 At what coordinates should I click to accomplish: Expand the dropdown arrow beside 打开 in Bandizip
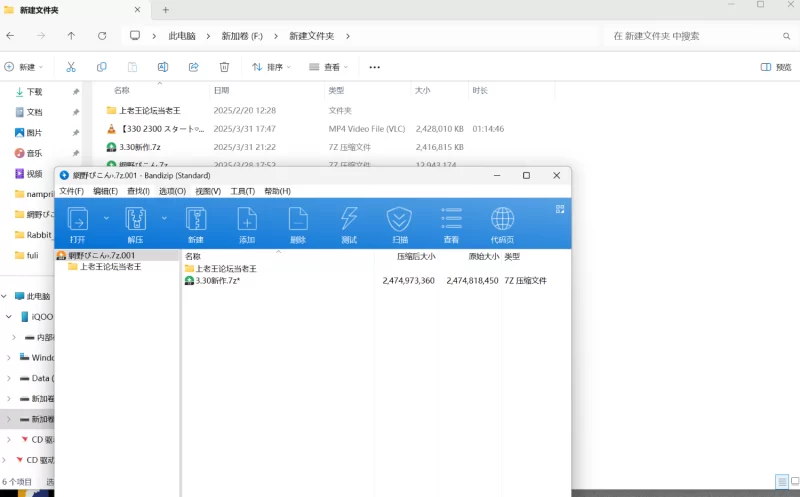[106, 217]
